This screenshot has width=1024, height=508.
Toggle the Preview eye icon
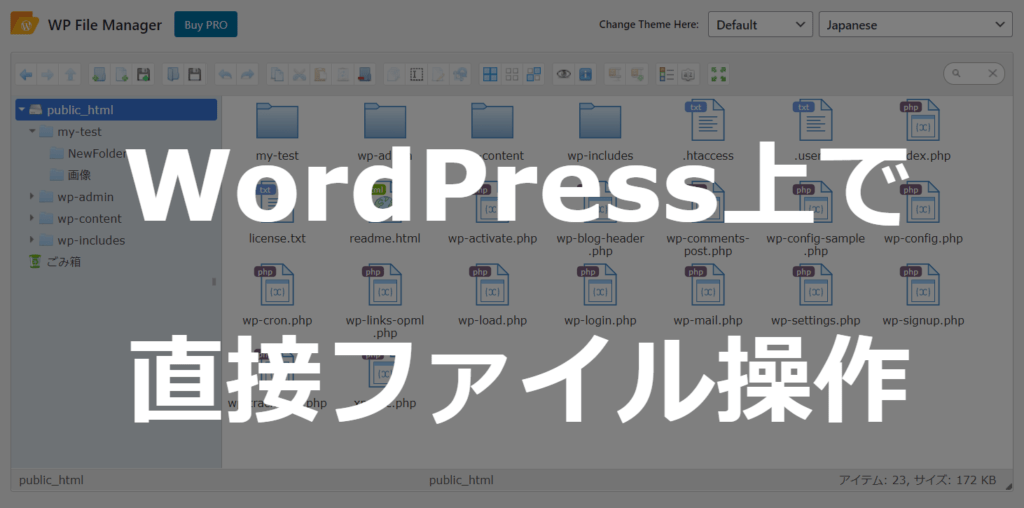coord(564,74)
